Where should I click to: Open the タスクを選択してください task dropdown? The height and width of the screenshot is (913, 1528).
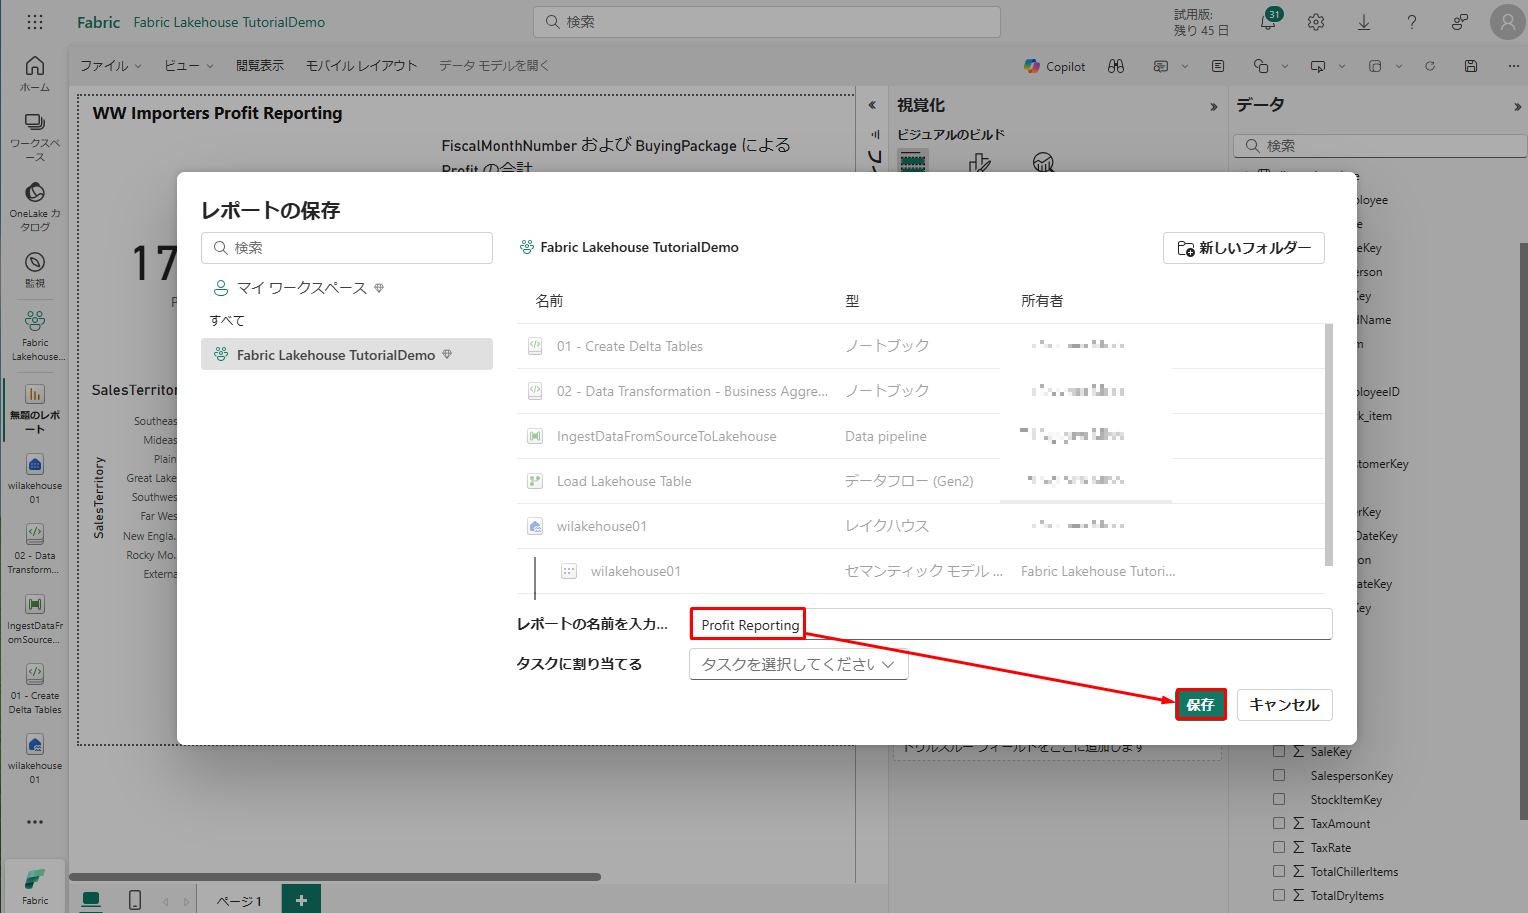pyautogui.click(x=798, y=664)
